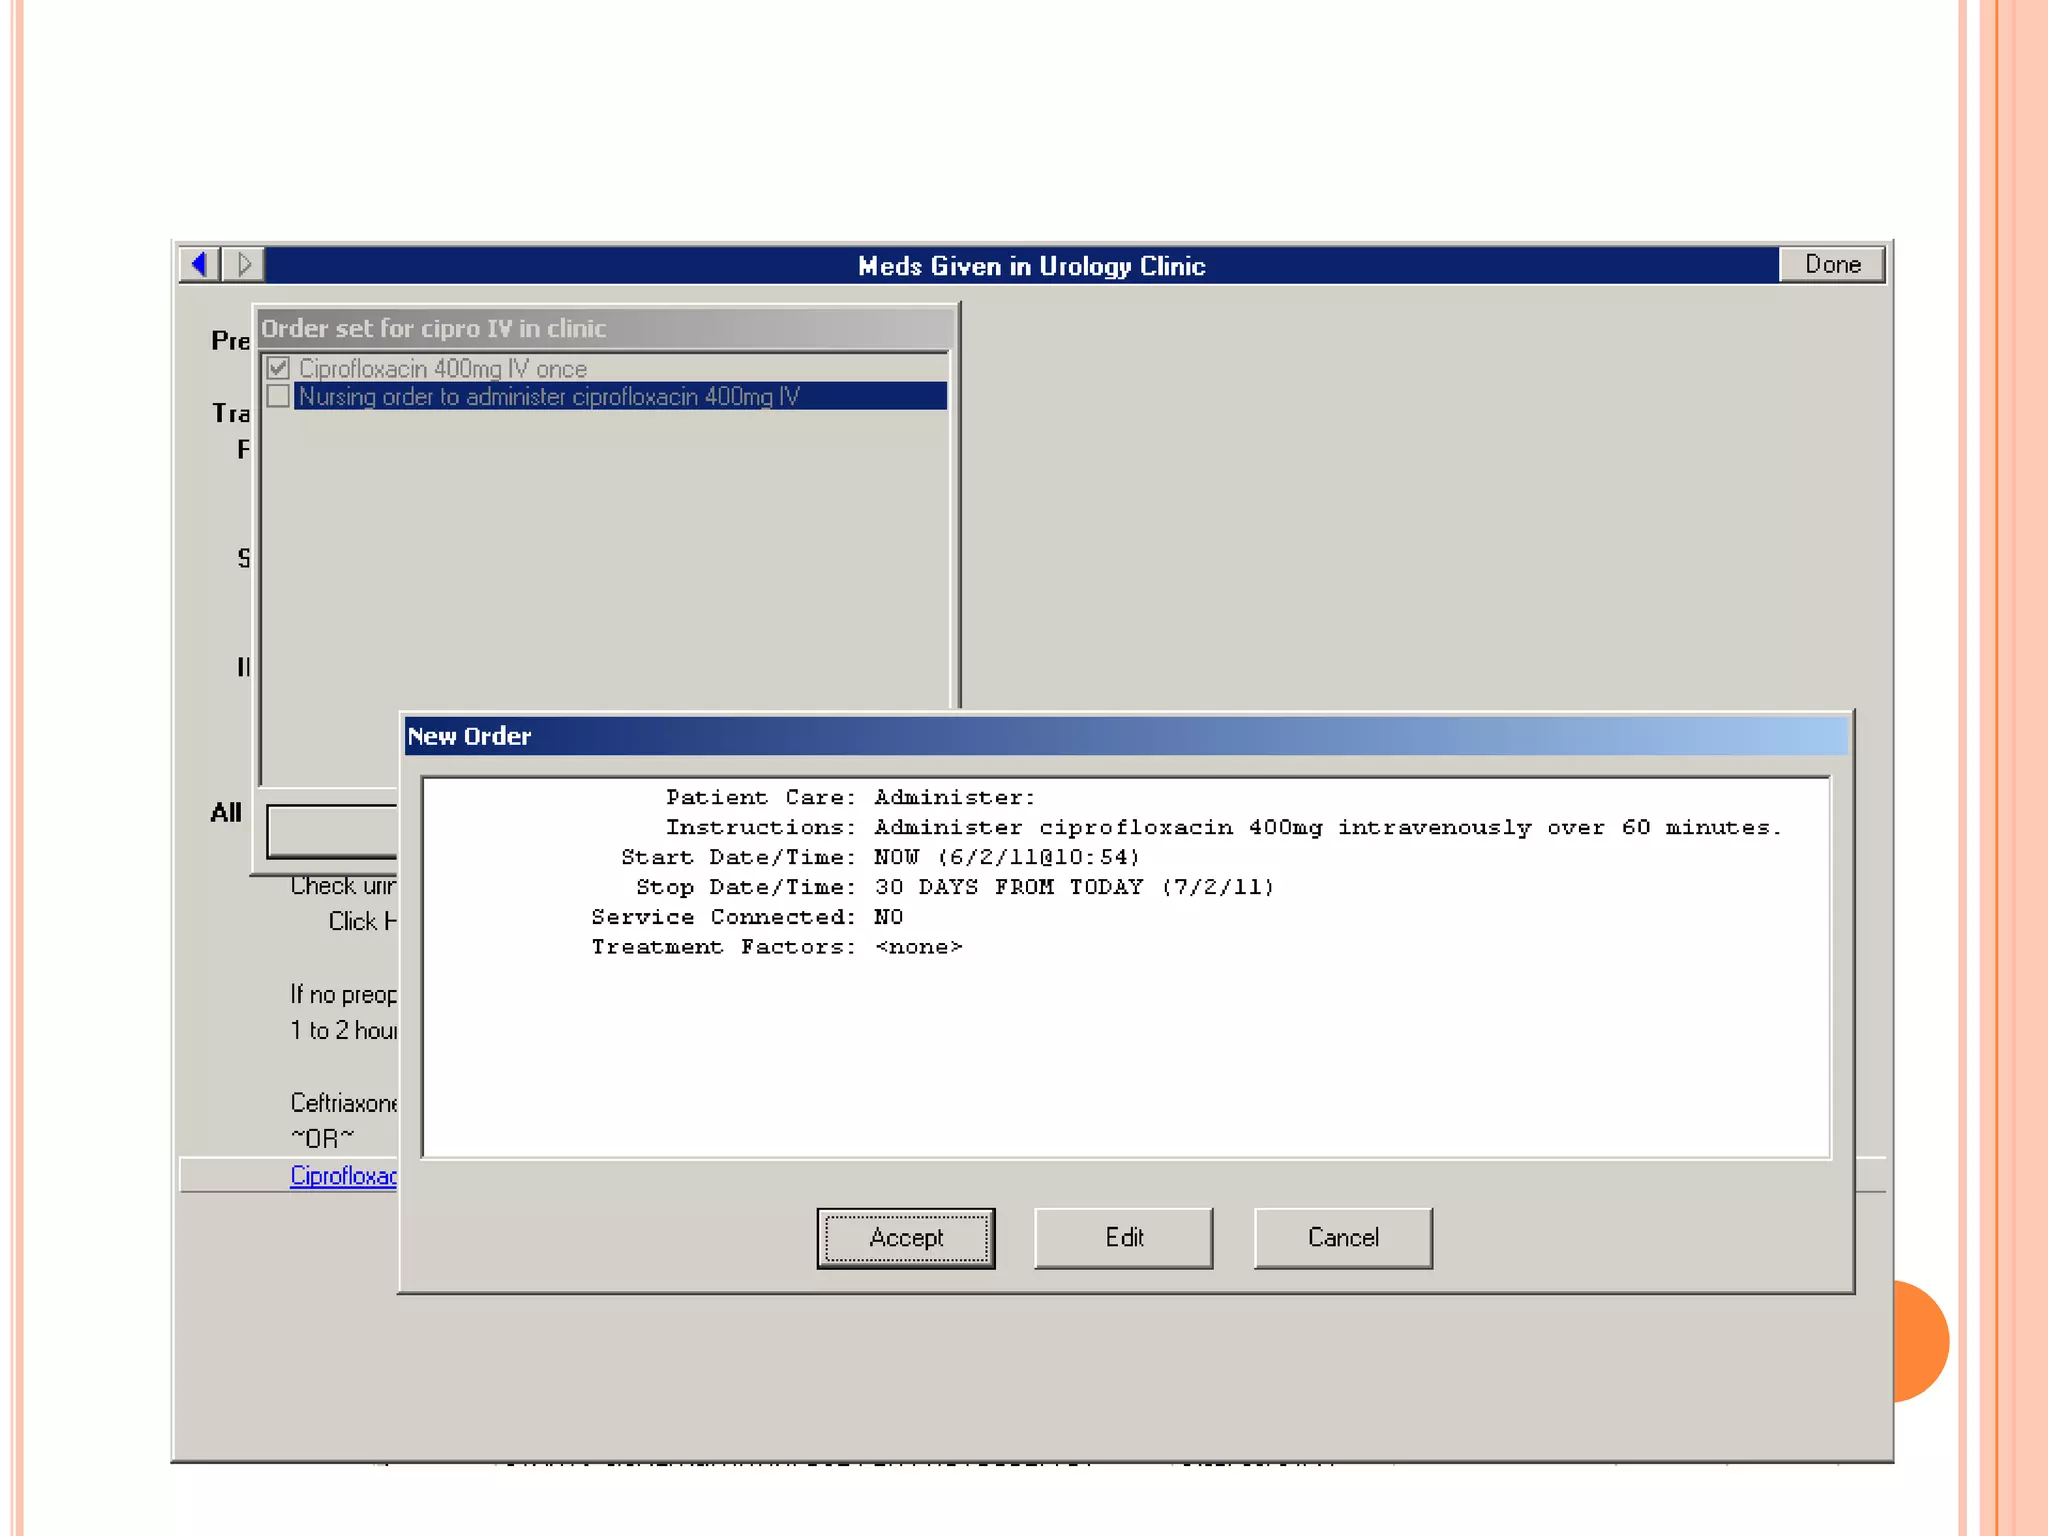2048x1536 pixels.
Task: Click Edit in New Order dialog
Action: click(1123, 1238)
